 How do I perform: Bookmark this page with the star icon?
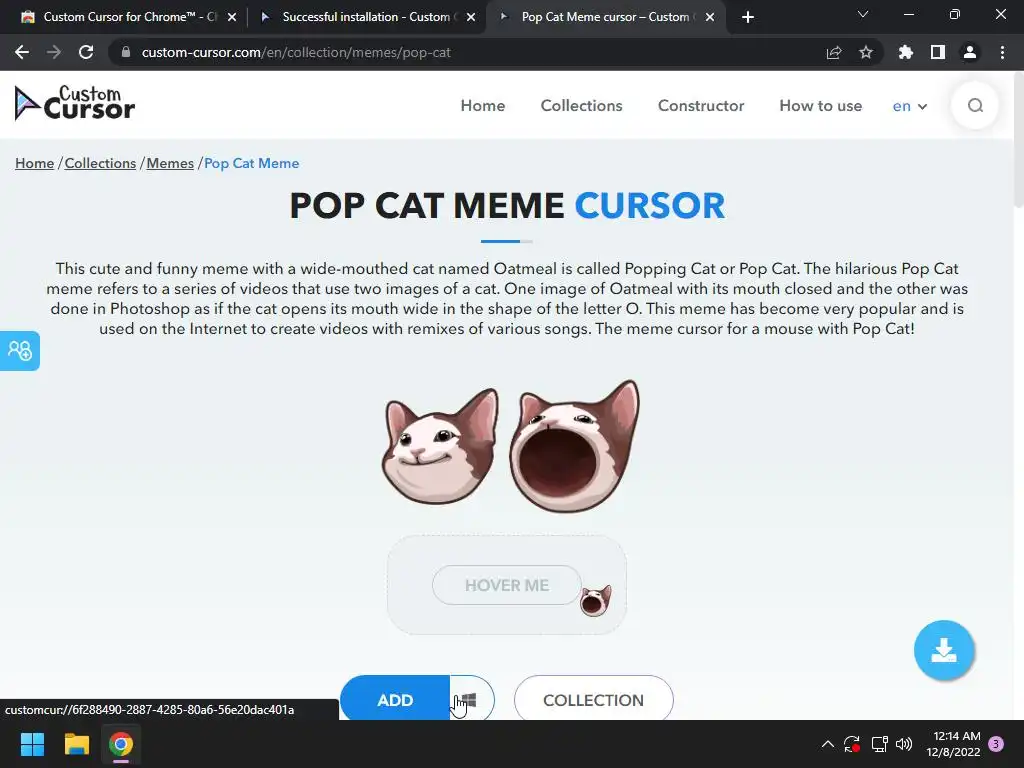(866, 52)
